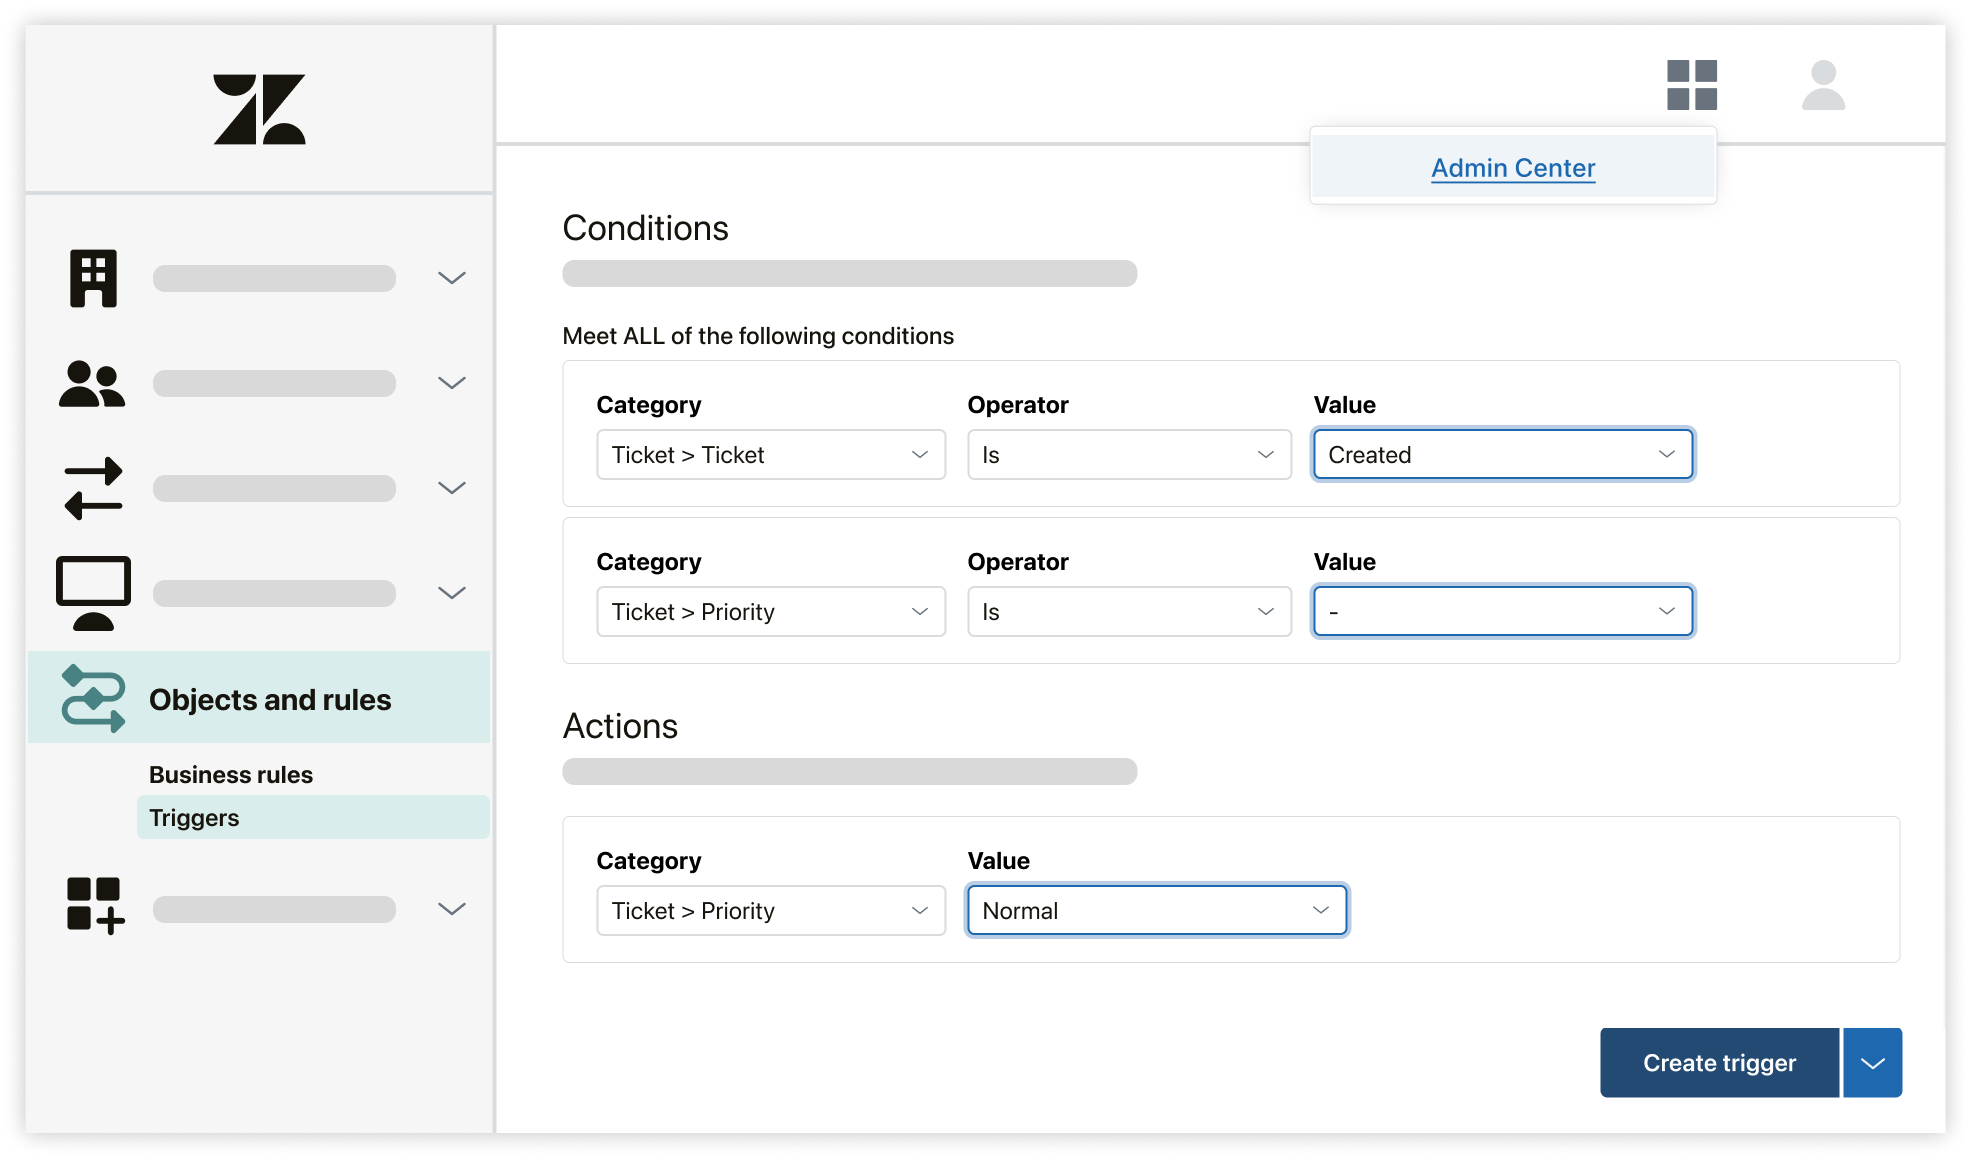Expand the people section dropdown

[x=451, y=382]
